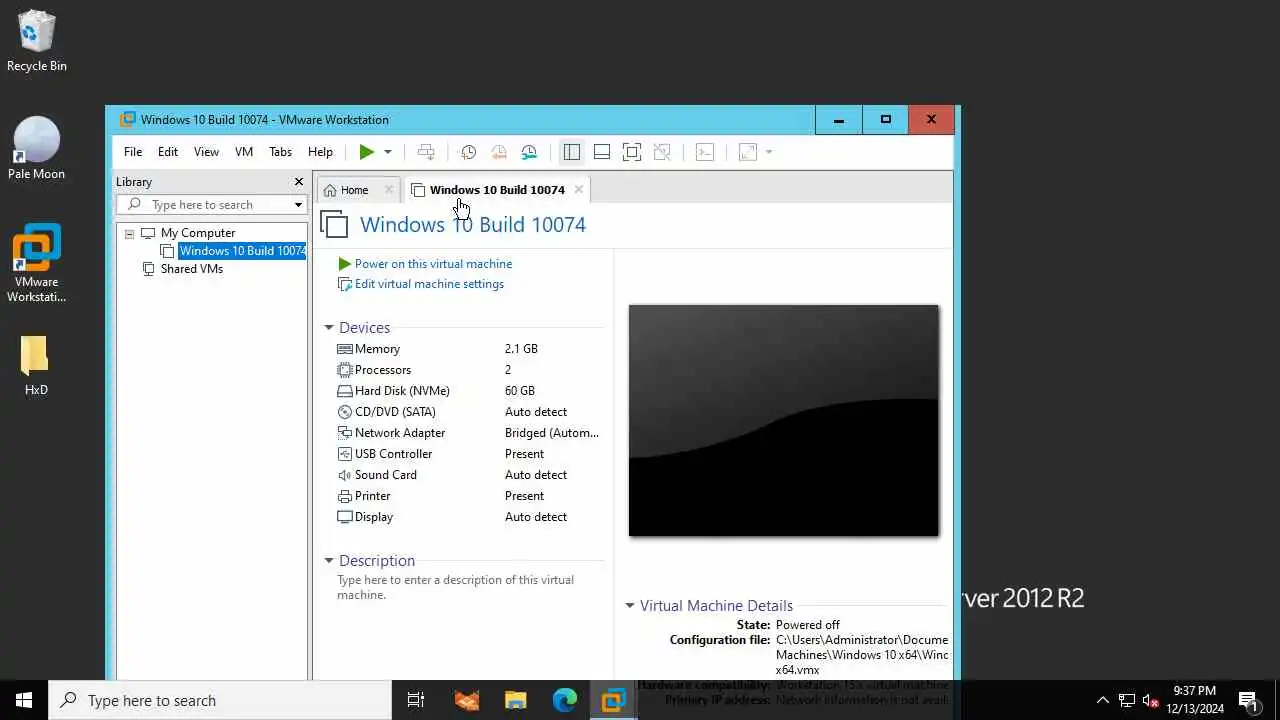The image size is (1280, 720).
Task: Open File Explorer from the taskbar
Action: click(x=515, y=701)
